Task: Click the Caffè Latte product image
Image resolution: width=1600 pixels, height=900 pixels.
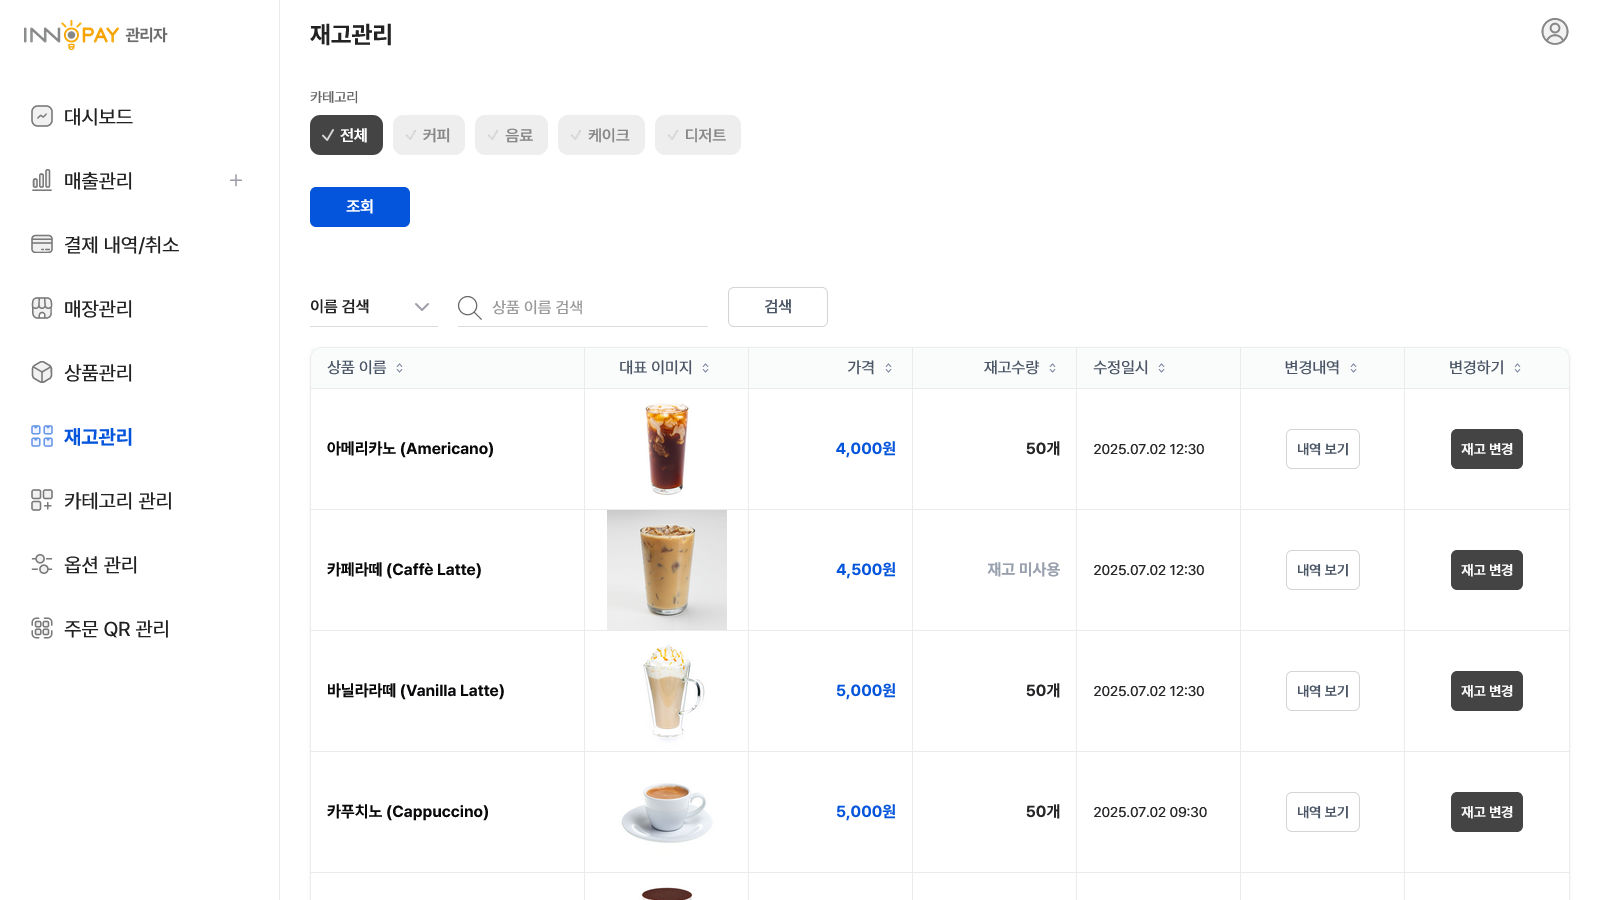Action: point(666,570)
